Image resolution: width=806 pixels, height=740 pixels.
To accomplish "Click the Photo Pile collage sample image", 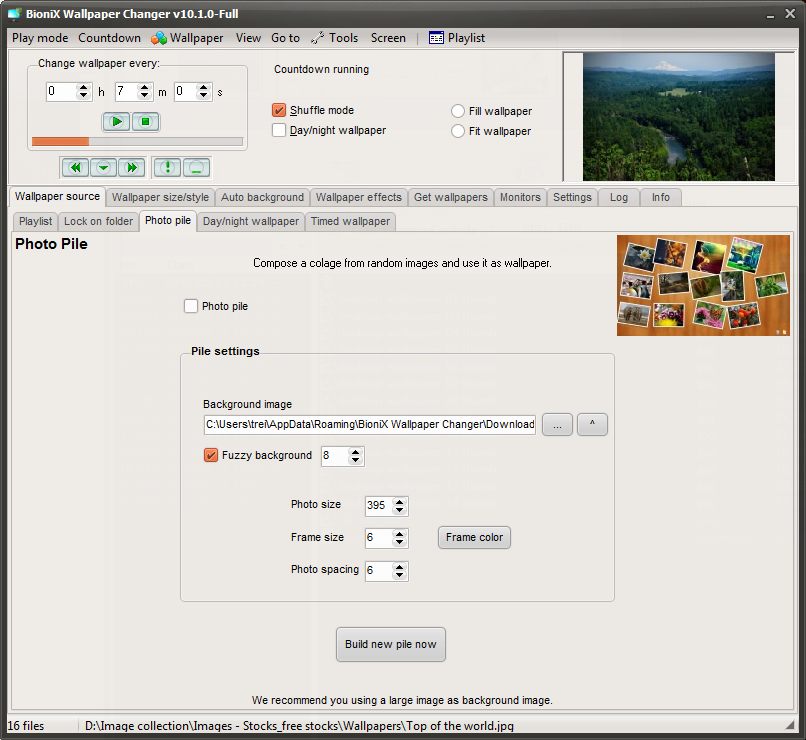I will (x=703, y=286).
